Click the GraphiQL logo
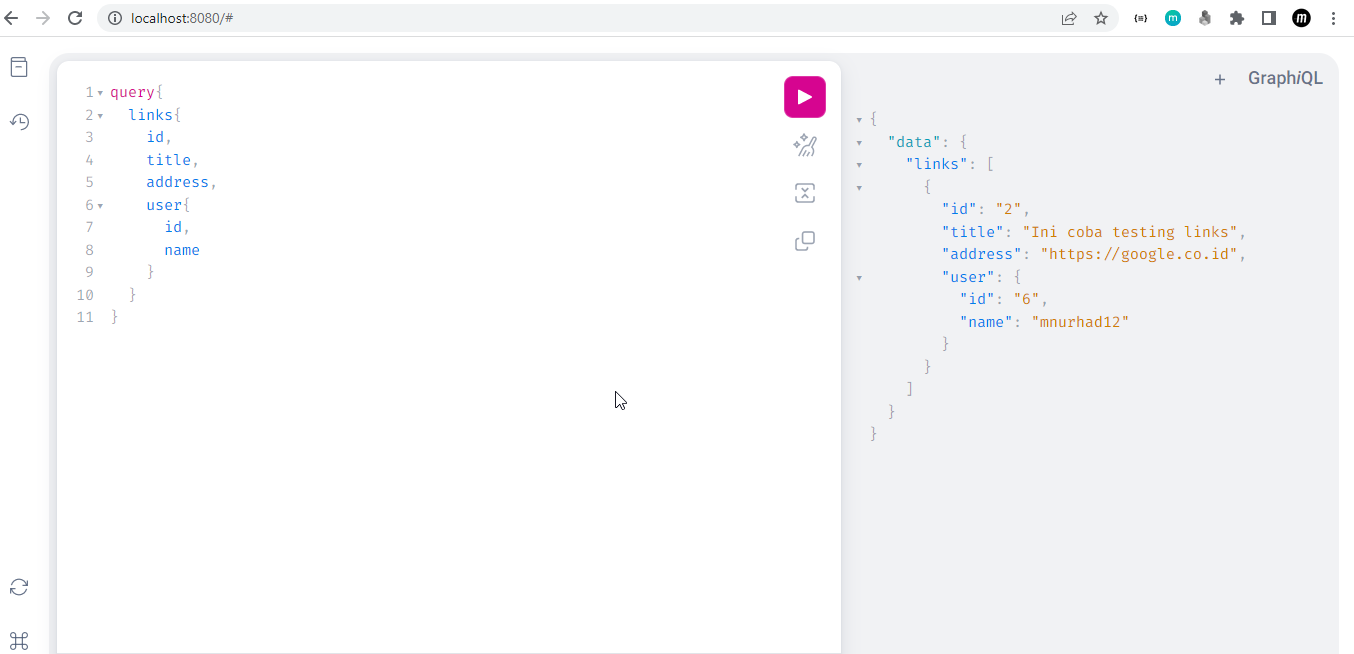The width and height of the screenshot is (1354, 654). [x=1285, y=77]
